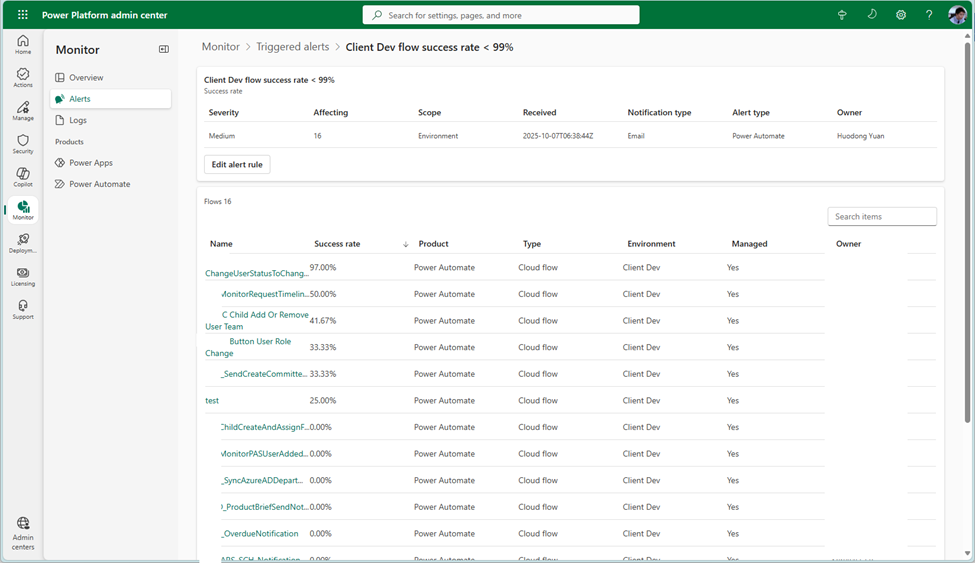Open Actions in the left rail
This screenshot has width=975, height=563.
pyautogui.click(x=23, y=78)
